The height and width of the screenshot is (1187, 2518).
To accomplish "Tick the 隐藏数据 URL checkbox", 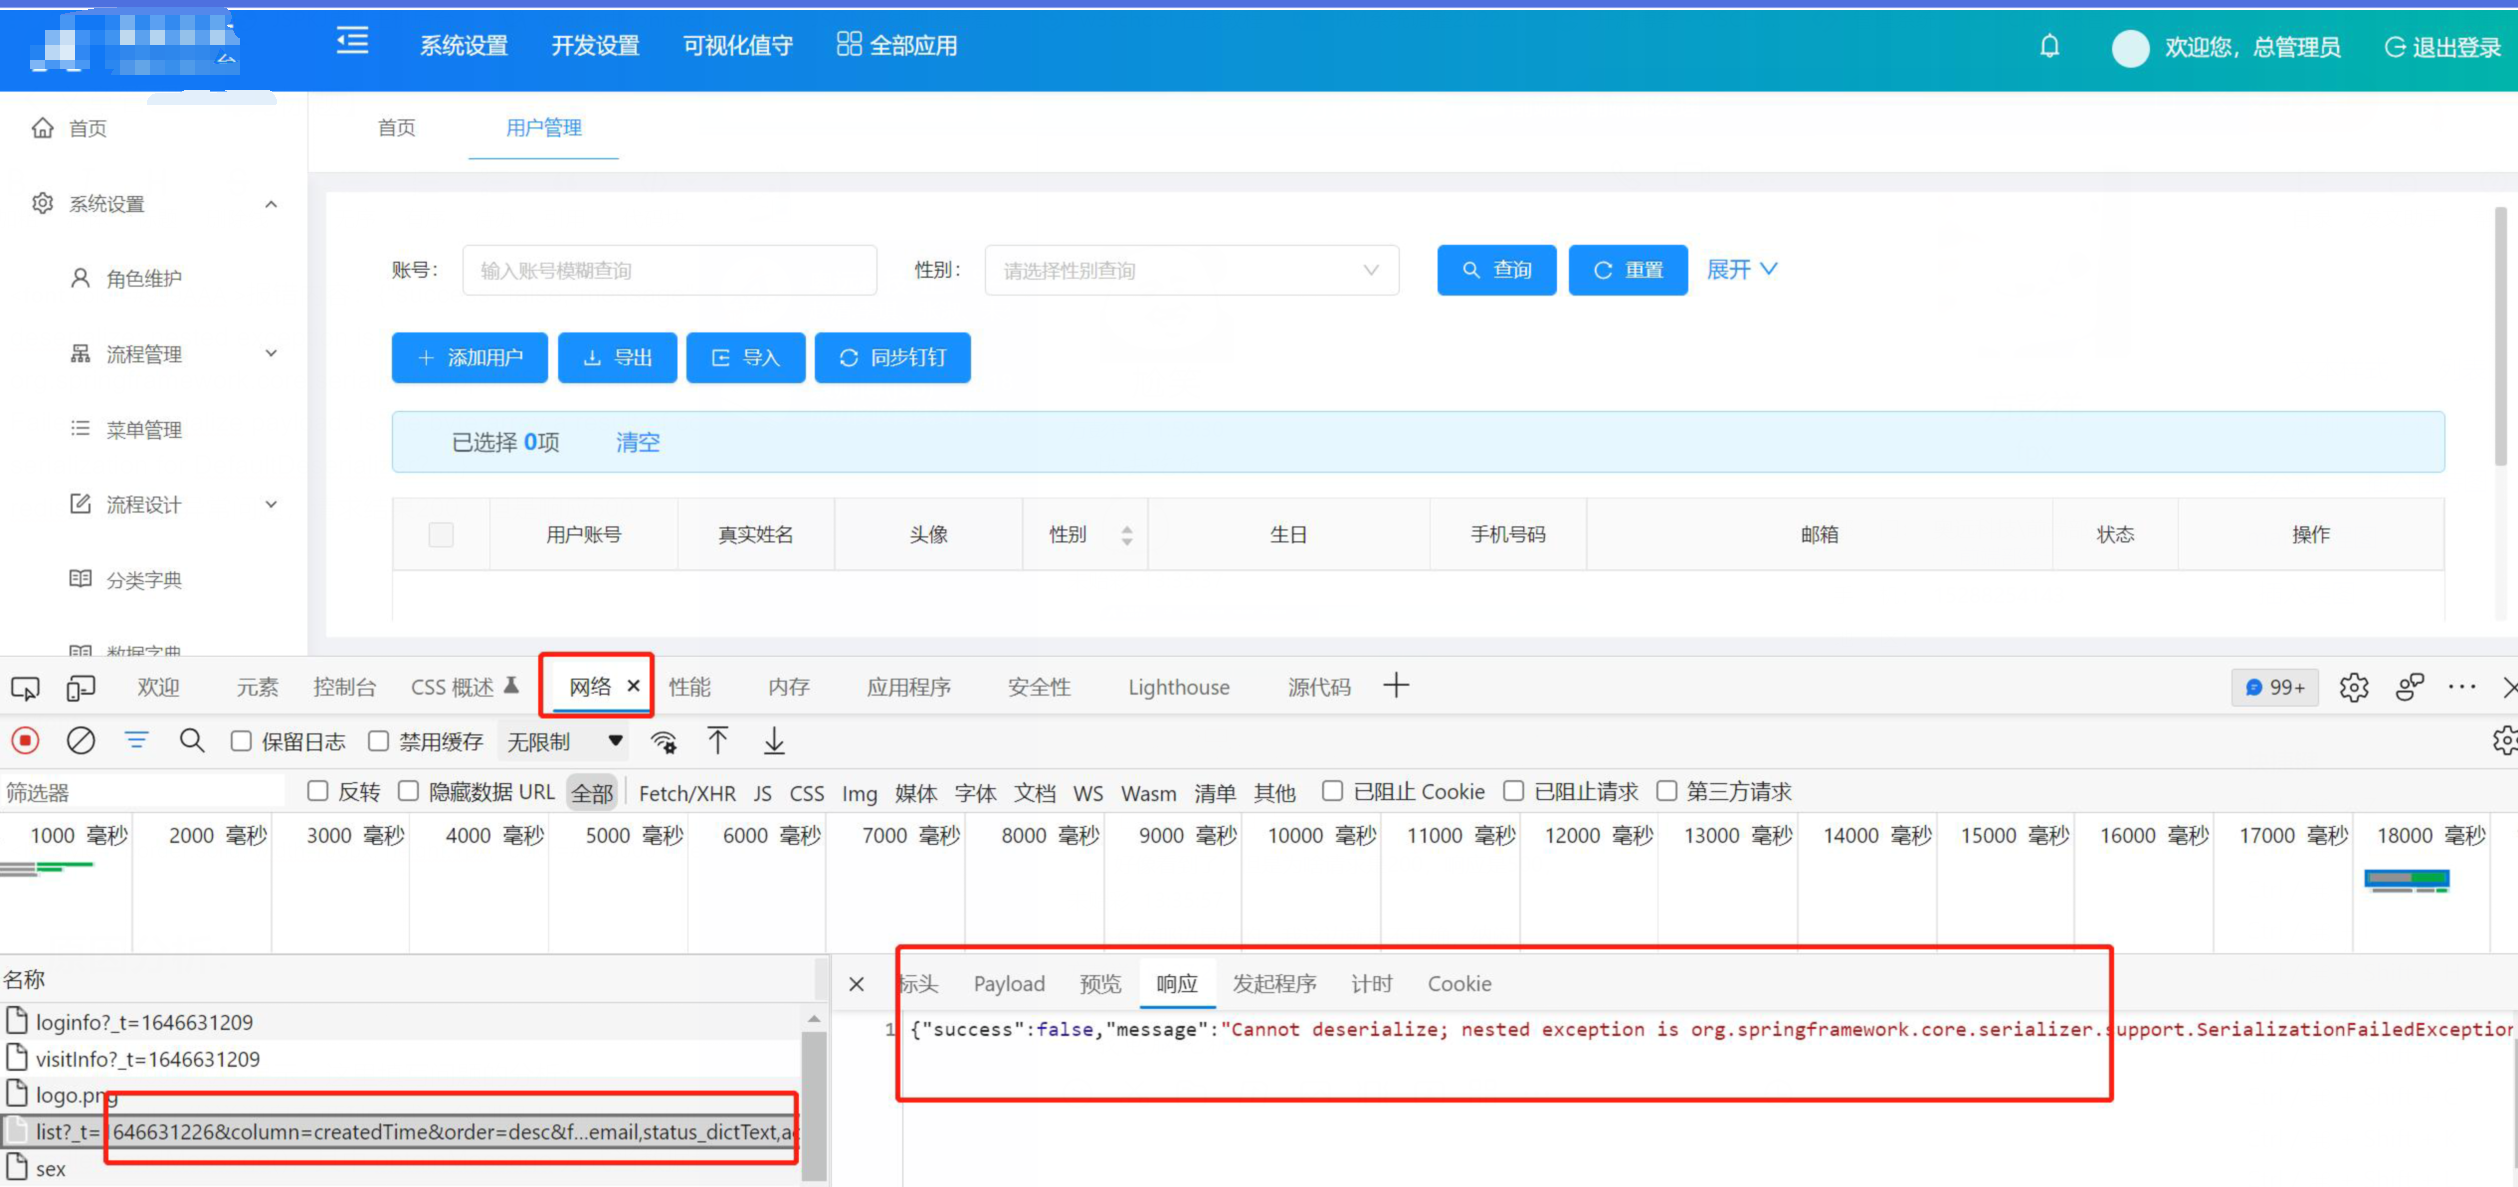I will coord(408,792).
